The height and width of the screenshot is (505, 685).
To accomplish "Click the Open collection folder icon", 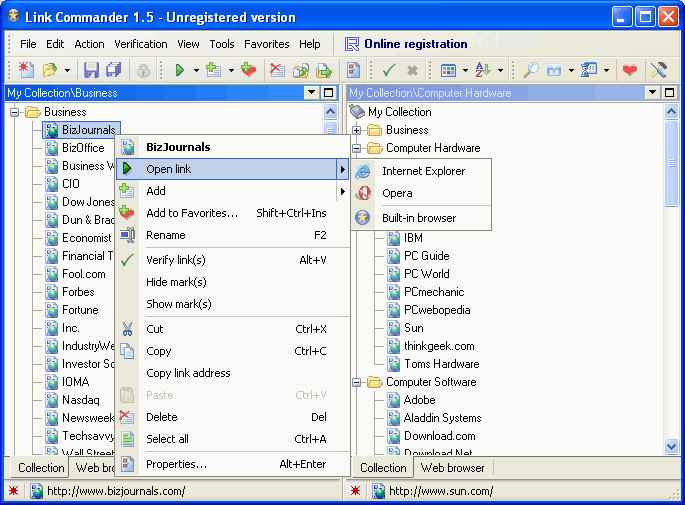I will tap(50, 69).
